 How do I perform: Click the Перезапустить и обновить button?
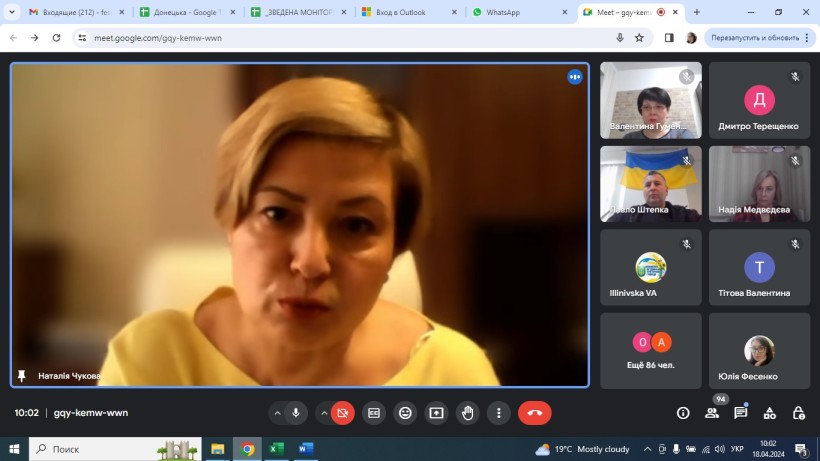click(756, 37)
